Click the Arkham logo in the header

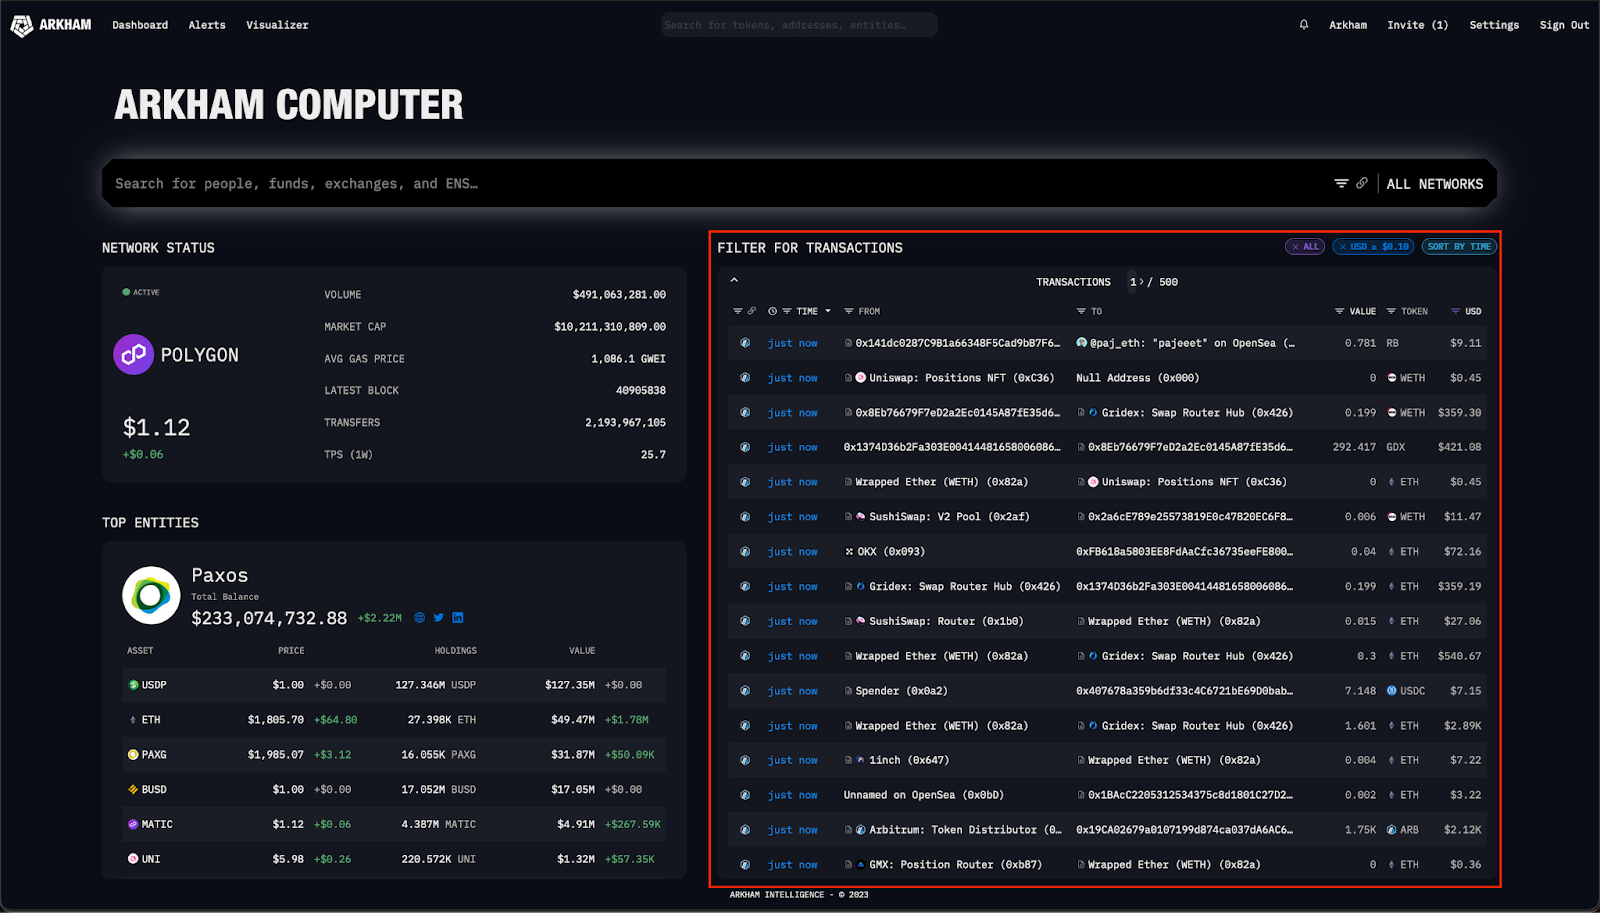click(x=51, y=25)
